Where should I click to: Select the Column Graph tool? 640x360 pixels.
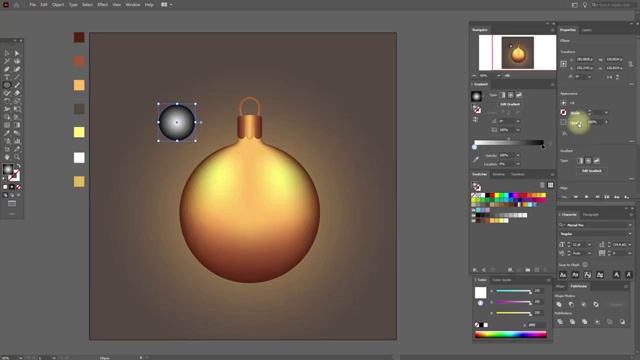pyautogui.click(x=17, y=141)
